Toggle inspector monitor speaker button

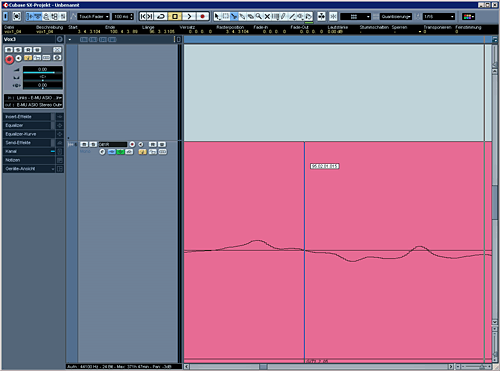[x=19, y=58]
